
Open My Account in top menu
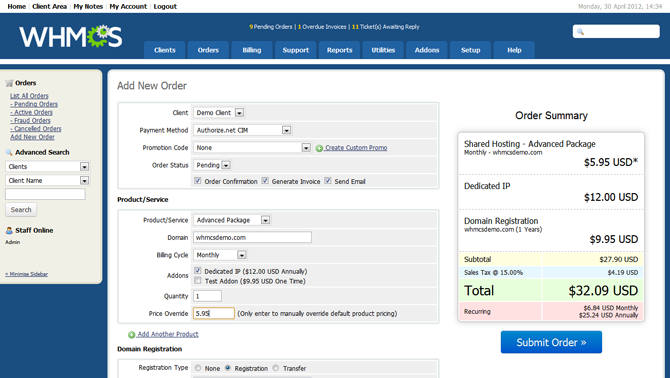click(x=128, y=6)
